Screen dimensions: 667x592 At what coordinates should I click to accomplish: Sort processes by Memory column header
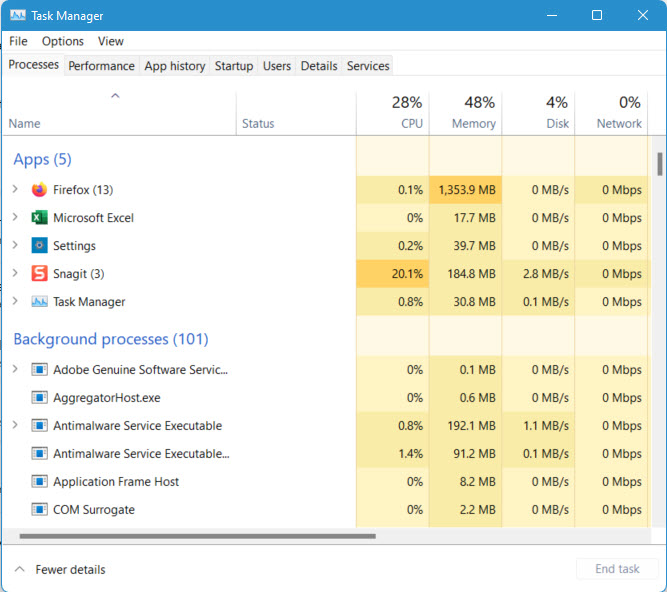pyautogui.click(x=465, y=113)
